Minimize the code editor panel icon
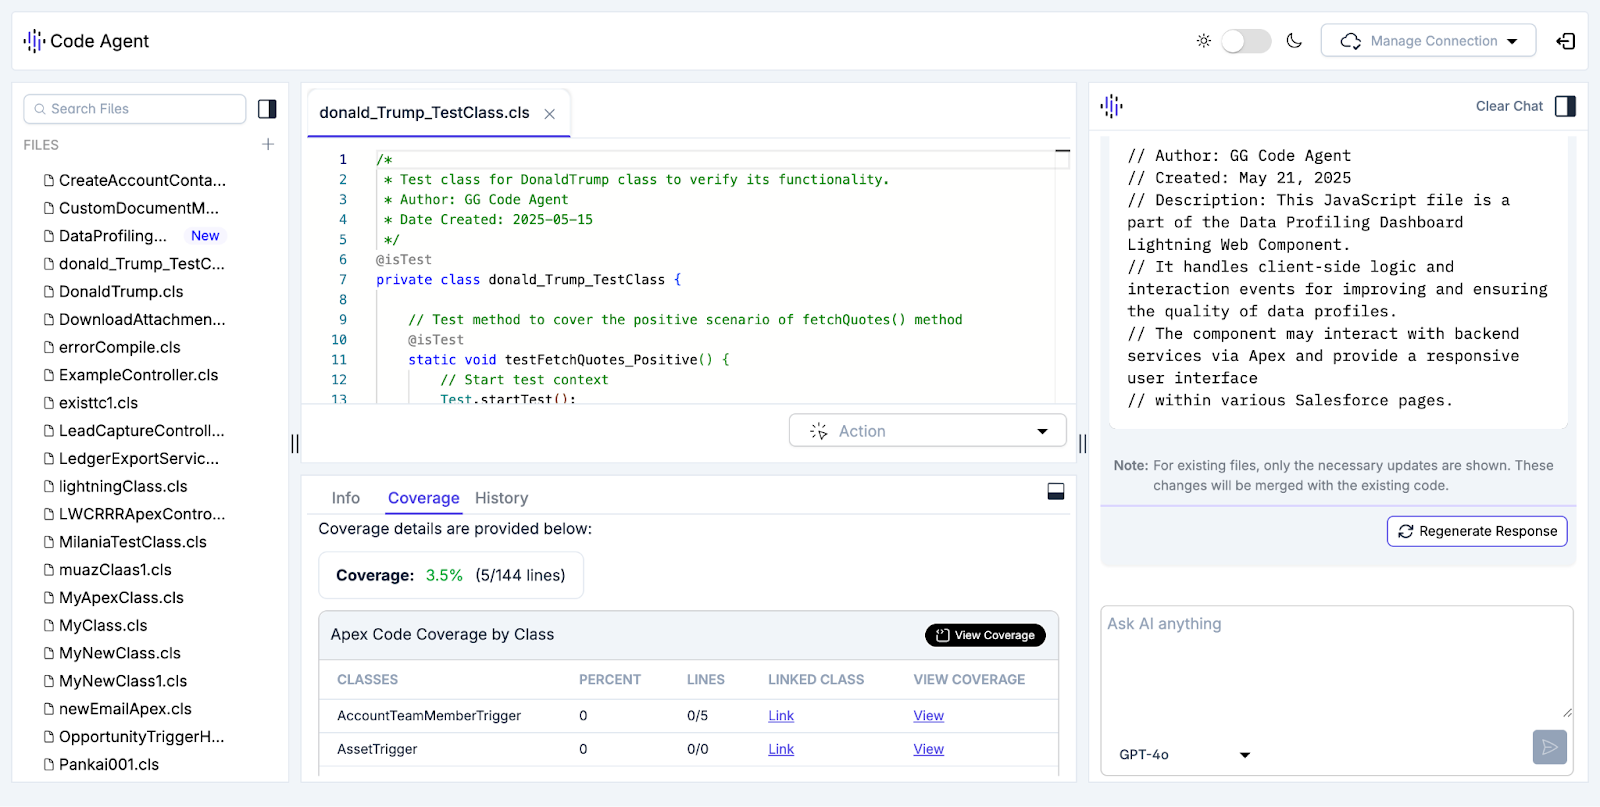Image resolution: width=1600 pixels, height=807 pixels. click(1062, 153)
